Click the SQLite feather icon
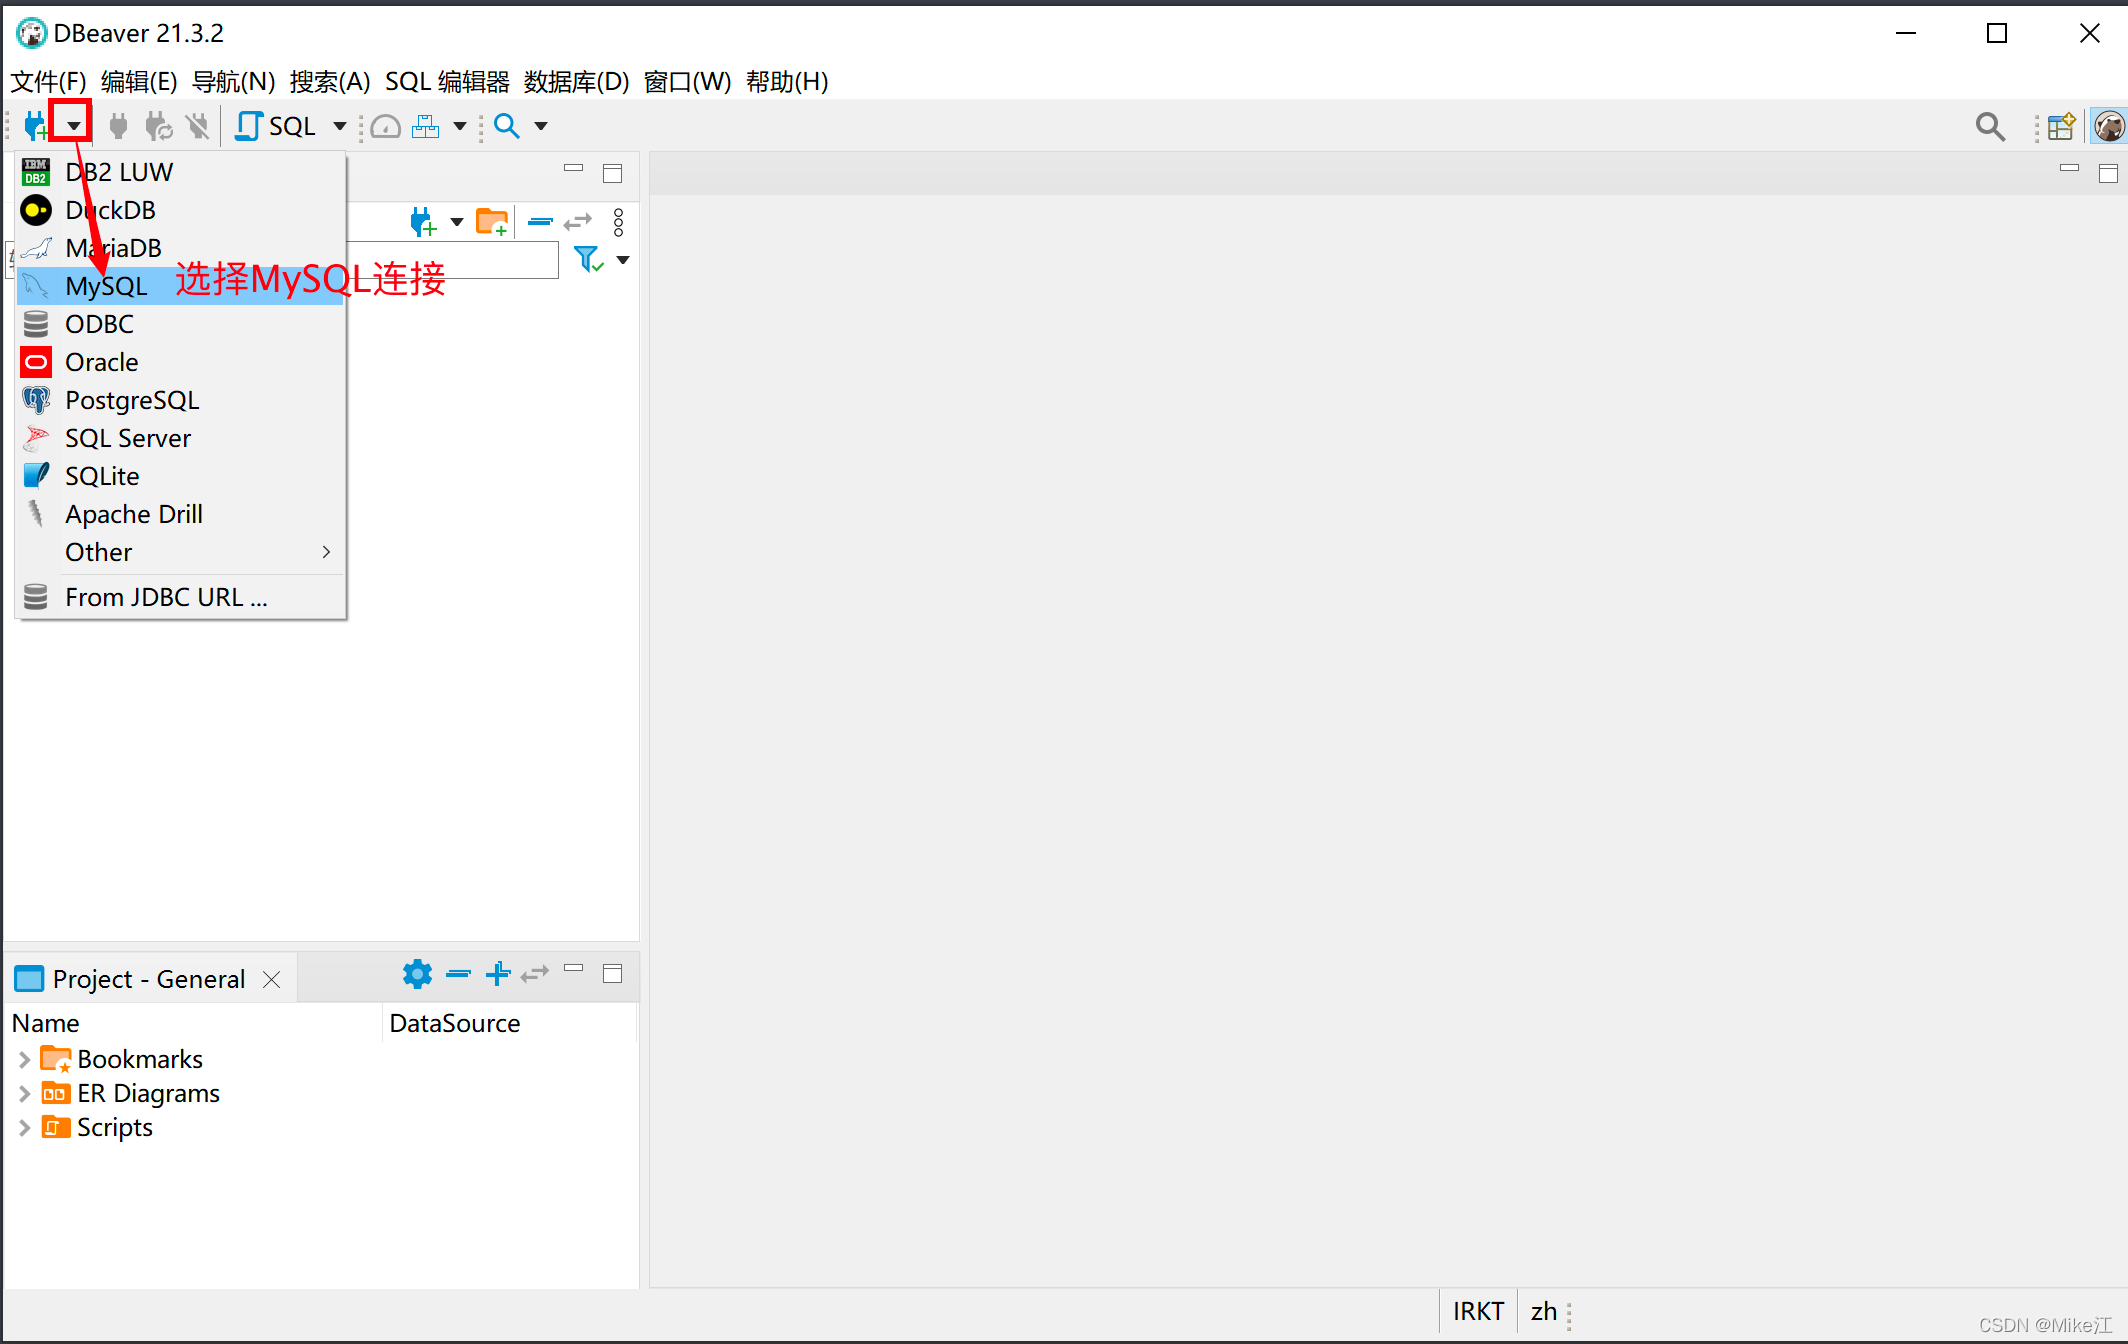Image resolution: width=2128 pixels, height=1344 pixels. tap(36, 476)
